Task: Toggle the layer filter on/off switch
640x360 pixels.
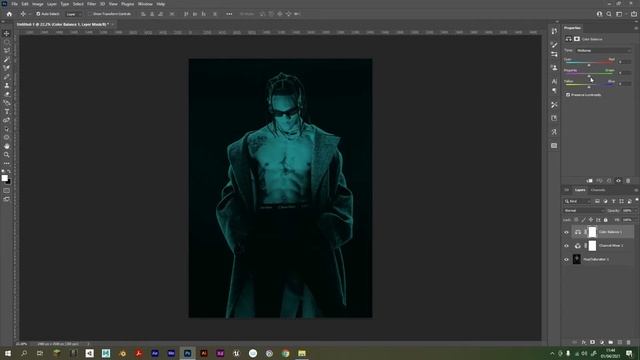Action: pyautogui.click(x=637, y=200)
